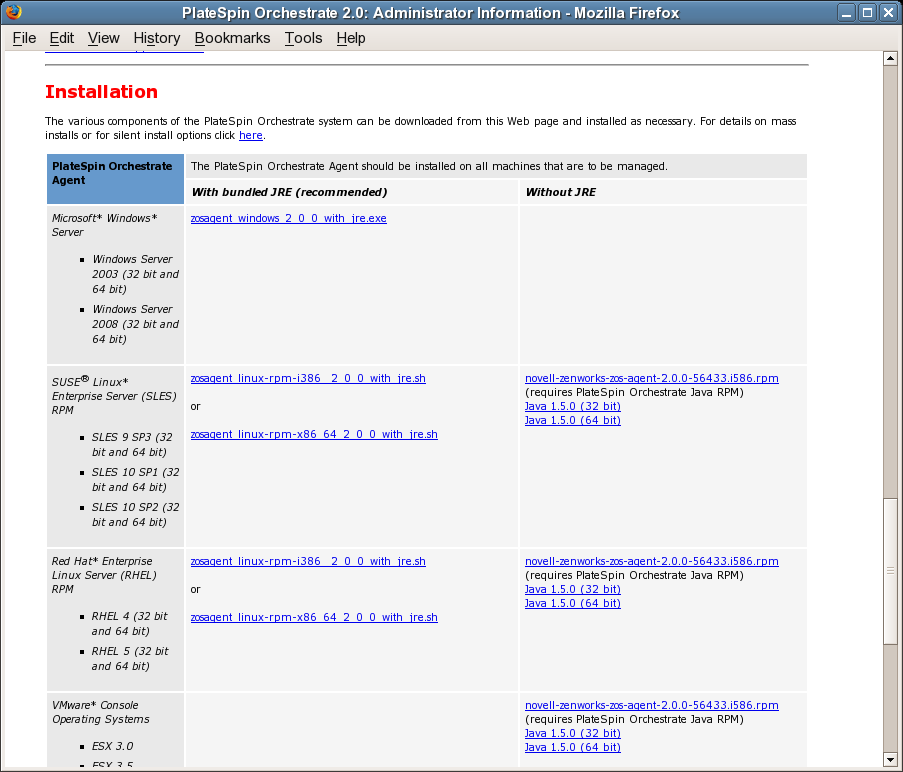
Task: Close the Firefox window
Action: [889, 13]
